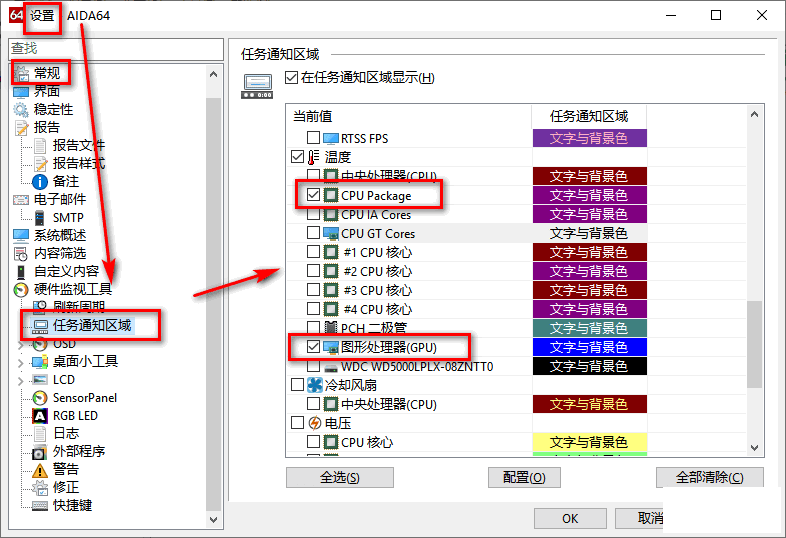786x538 pixels.
Task: Click the blue swatch for 图形处理器(GPU)
Action: pyautogui.click(x=590, y=347)
